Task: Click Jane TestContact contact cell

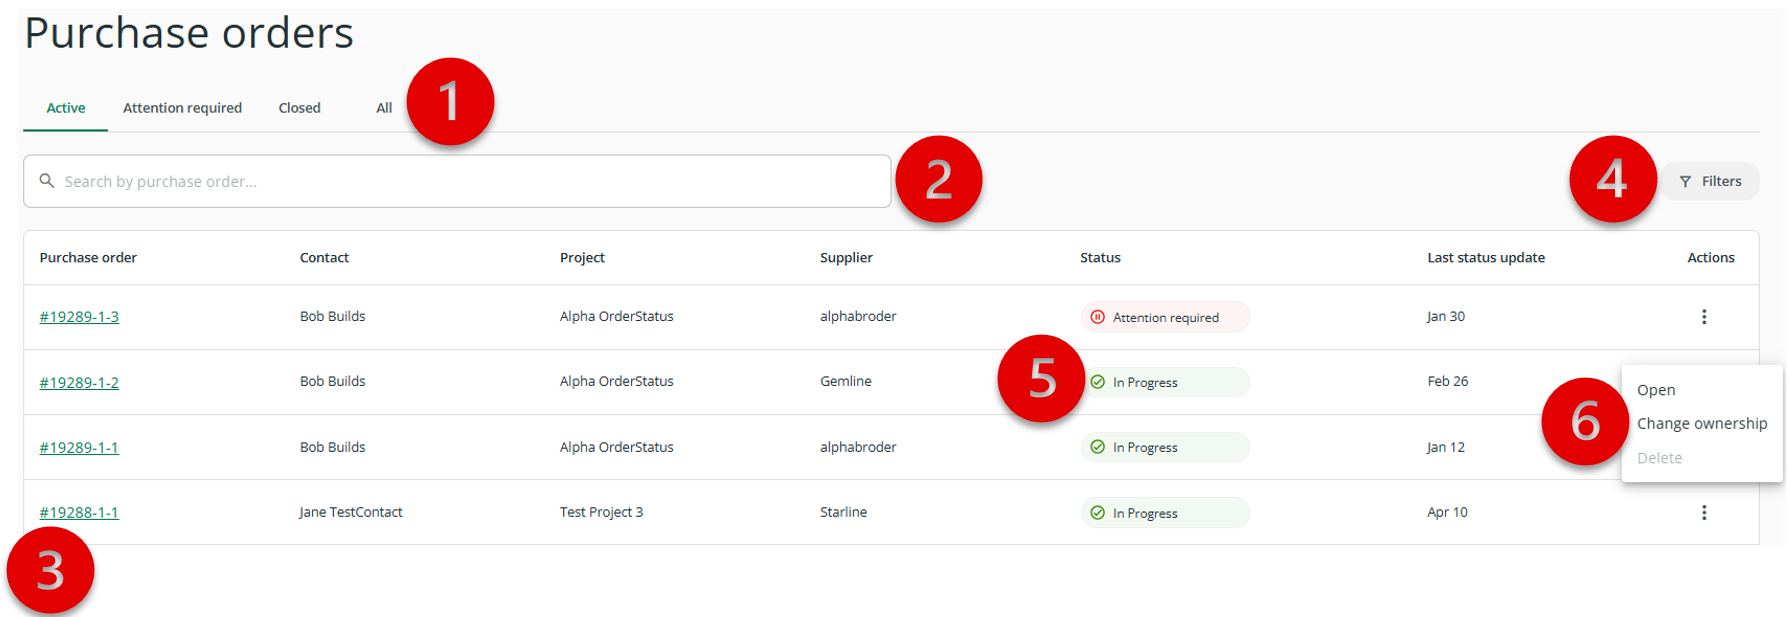Action: tap(350, 512)
